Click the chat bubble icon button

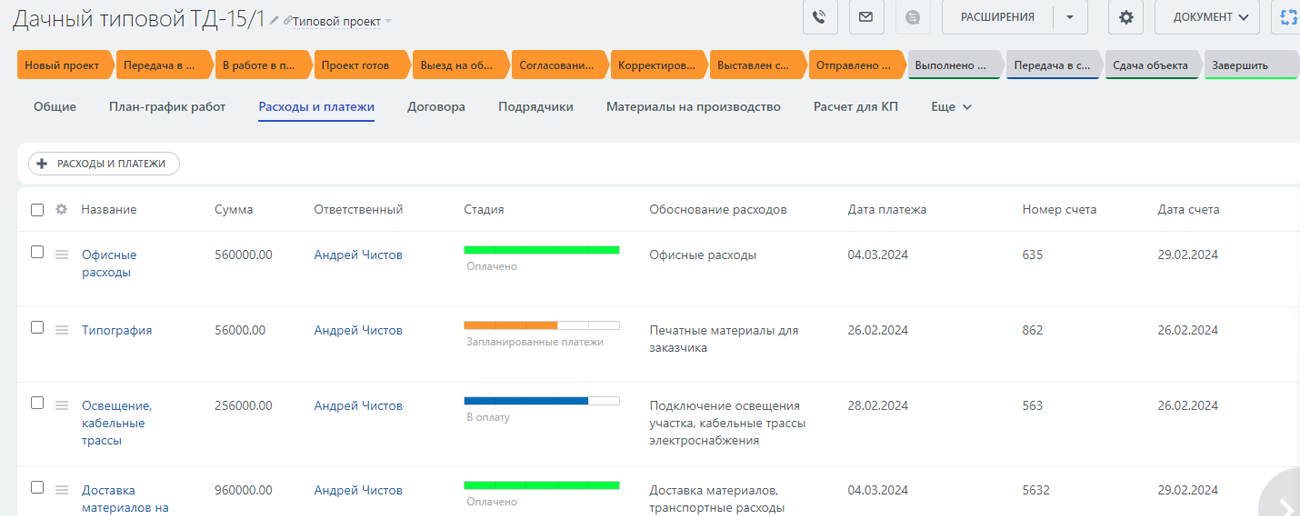[x=912, y=17]
